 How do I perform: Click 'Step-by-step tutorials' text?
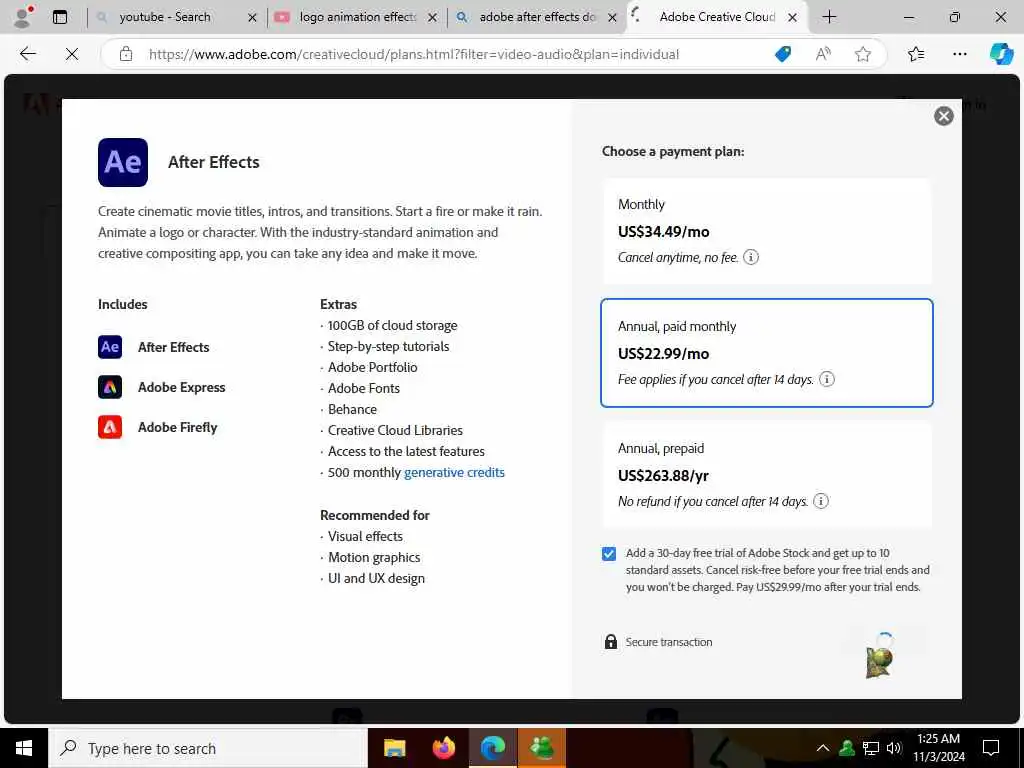389,346
